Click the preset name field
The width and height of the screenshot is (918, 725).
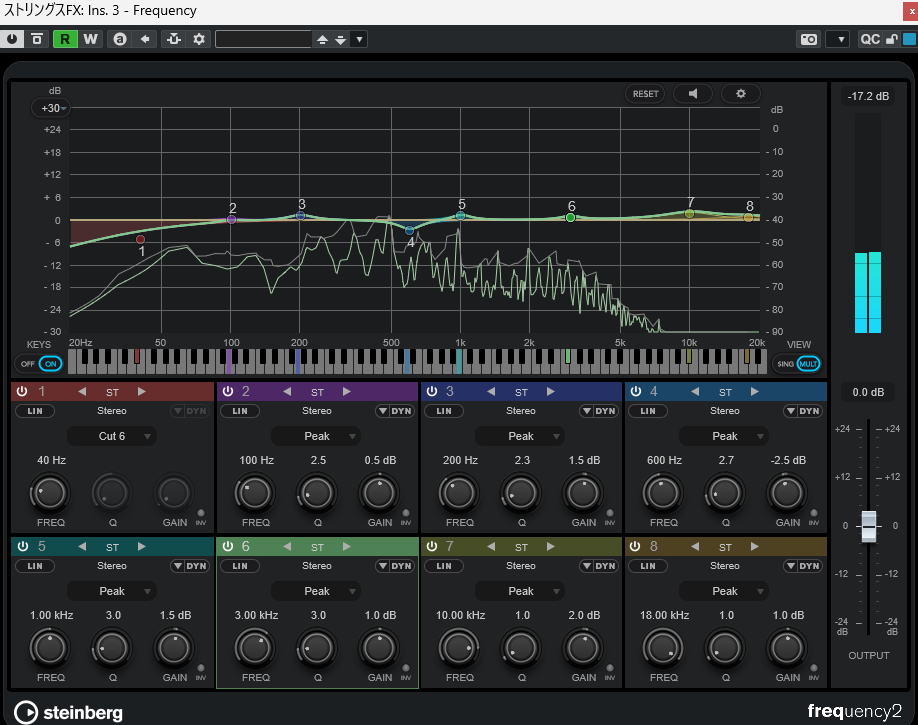click(263, 39)
